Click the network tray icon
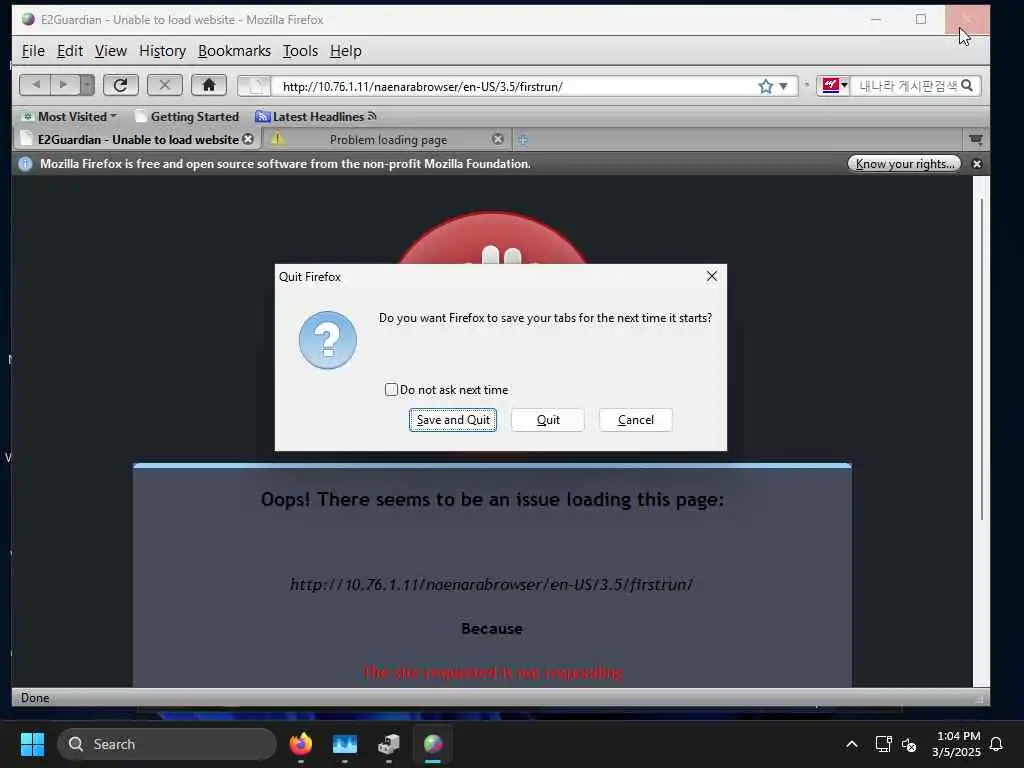Screen dimensions: 1024x768 pyautogui.click(x=884, y=744)
